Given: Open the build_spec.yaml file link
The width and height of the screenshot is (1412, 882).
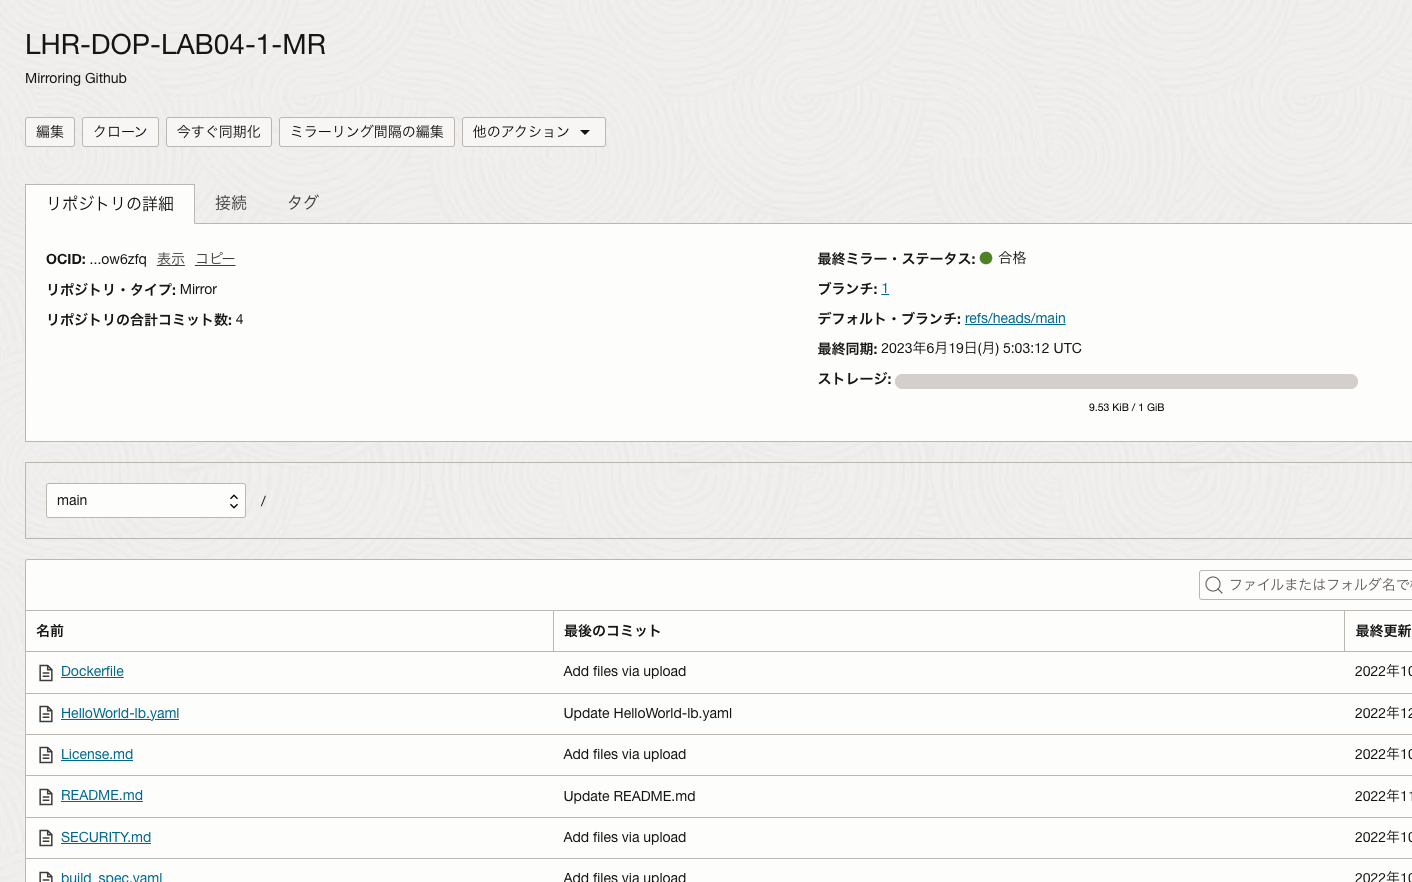Looking at the screenshot, I should [x=111, y=876].
